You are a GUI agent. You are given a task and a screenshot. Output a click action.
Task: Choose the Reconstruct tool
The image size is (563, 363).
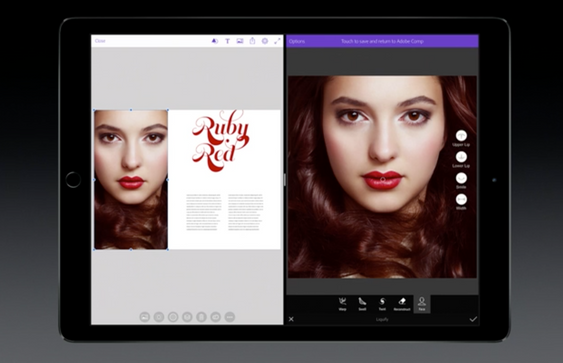click(x=402, y=304)
